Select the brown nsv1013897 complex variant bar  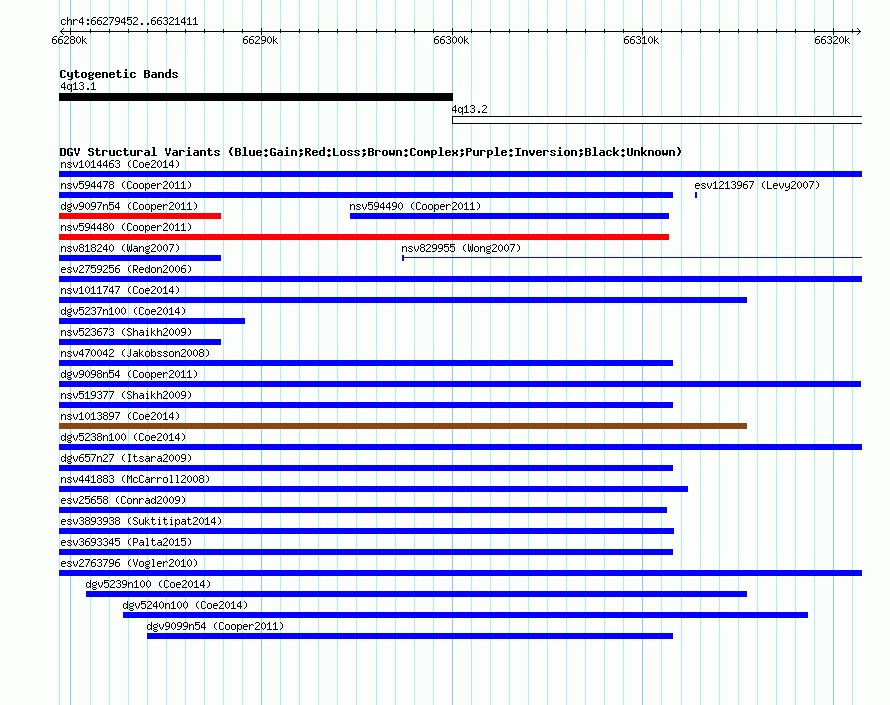coord(403,426)
